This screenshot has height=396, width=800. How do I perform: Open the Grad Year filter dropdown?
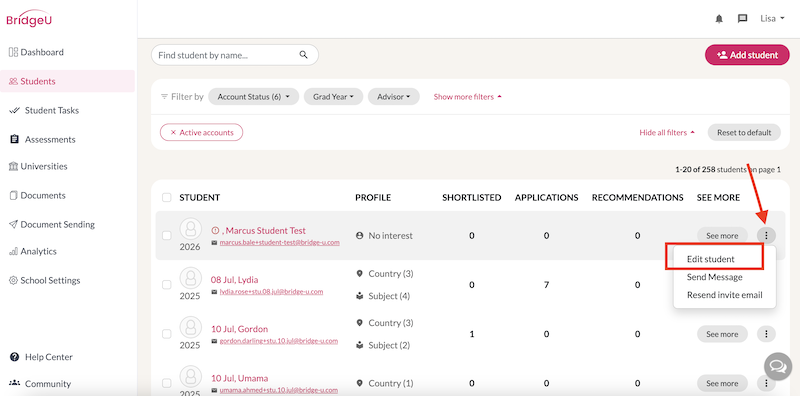333,96
